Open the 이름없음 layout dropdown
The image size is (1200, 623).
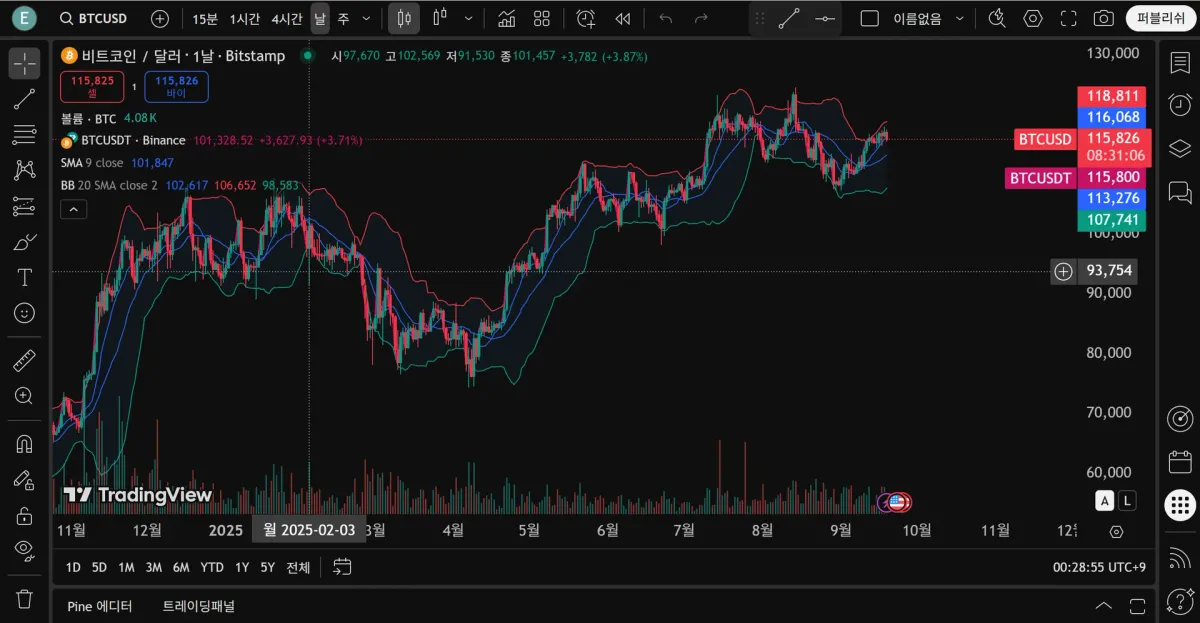pos(960,18)
